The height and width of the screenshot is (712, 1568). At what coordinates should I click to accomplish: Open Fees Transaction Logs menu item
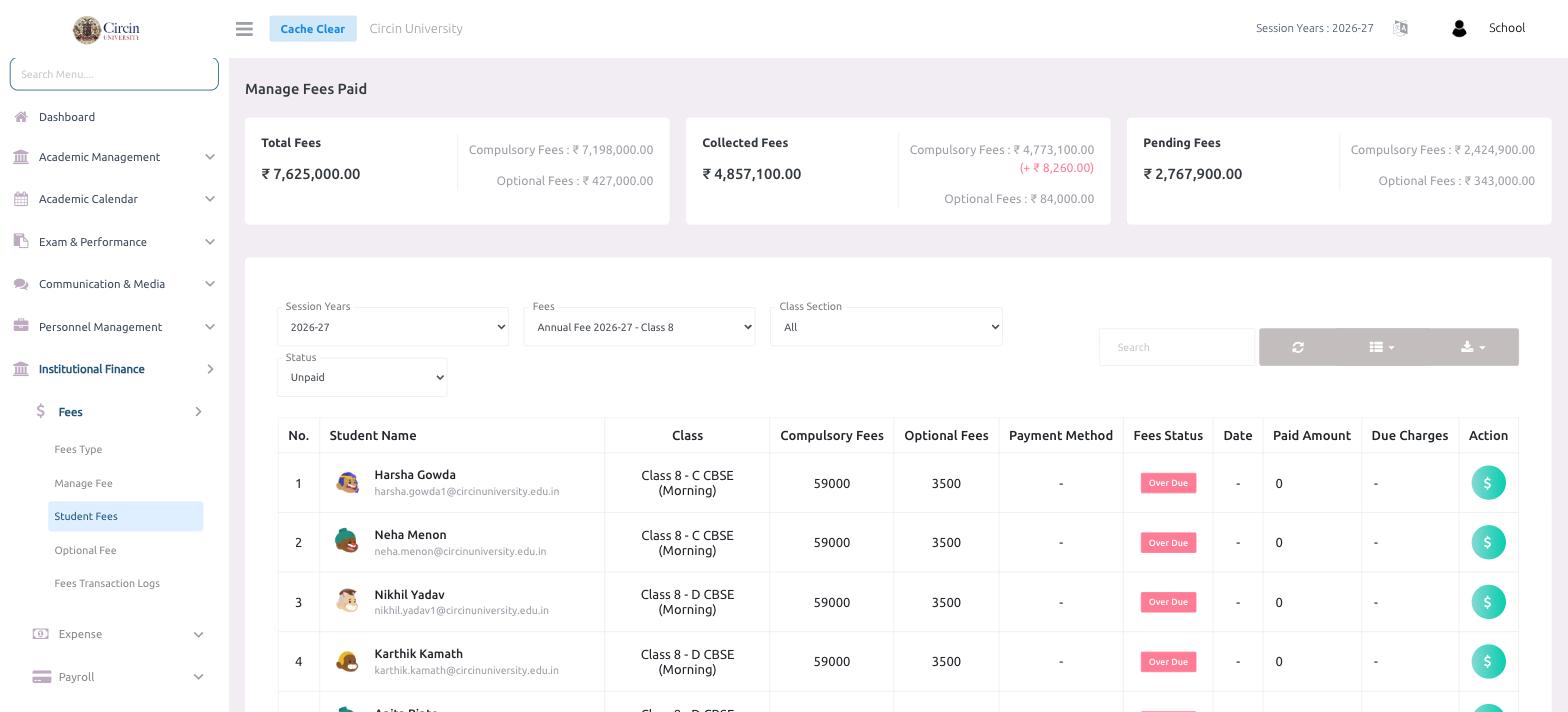point(107,583)
